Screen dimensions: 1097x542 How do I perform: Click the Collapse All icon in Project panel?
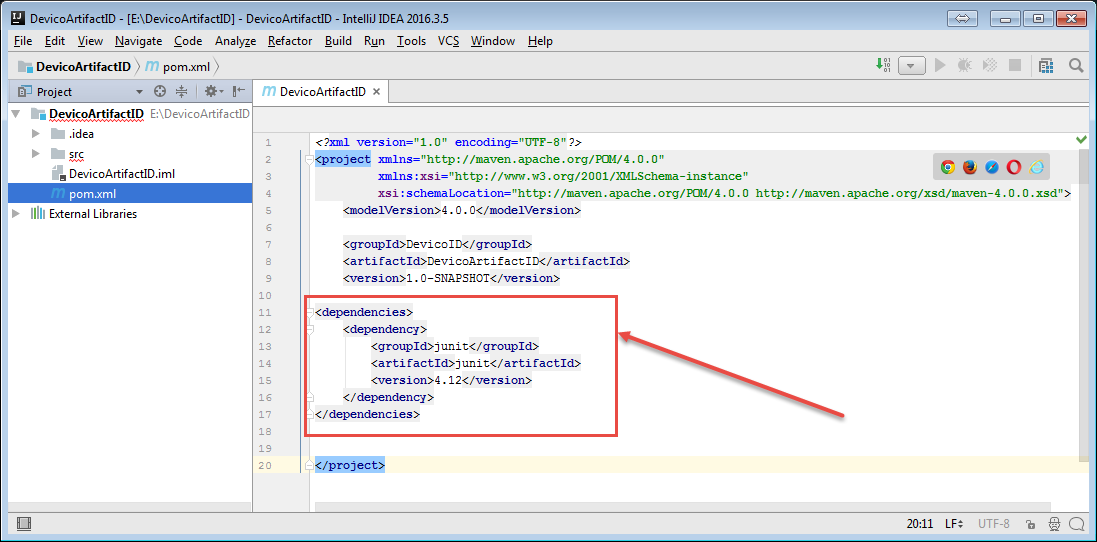click(182, 91)
